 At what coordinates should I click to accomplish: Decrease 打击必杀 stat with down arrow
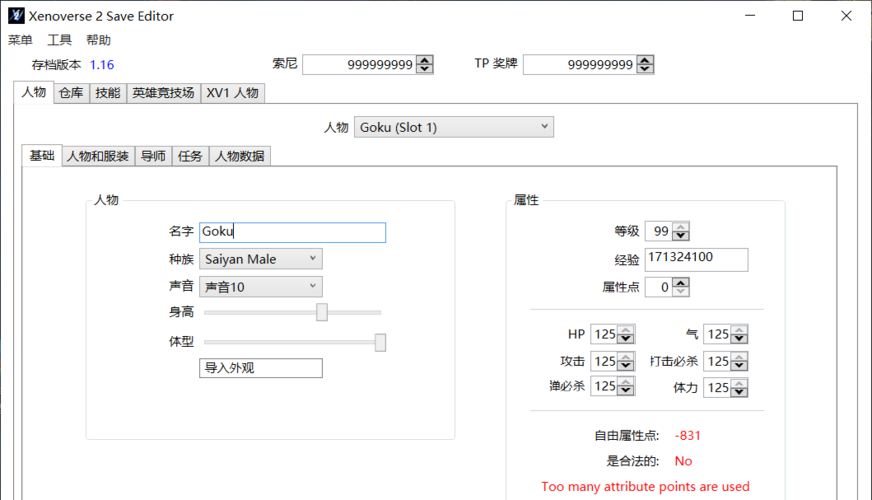click(x=739, y=366)
